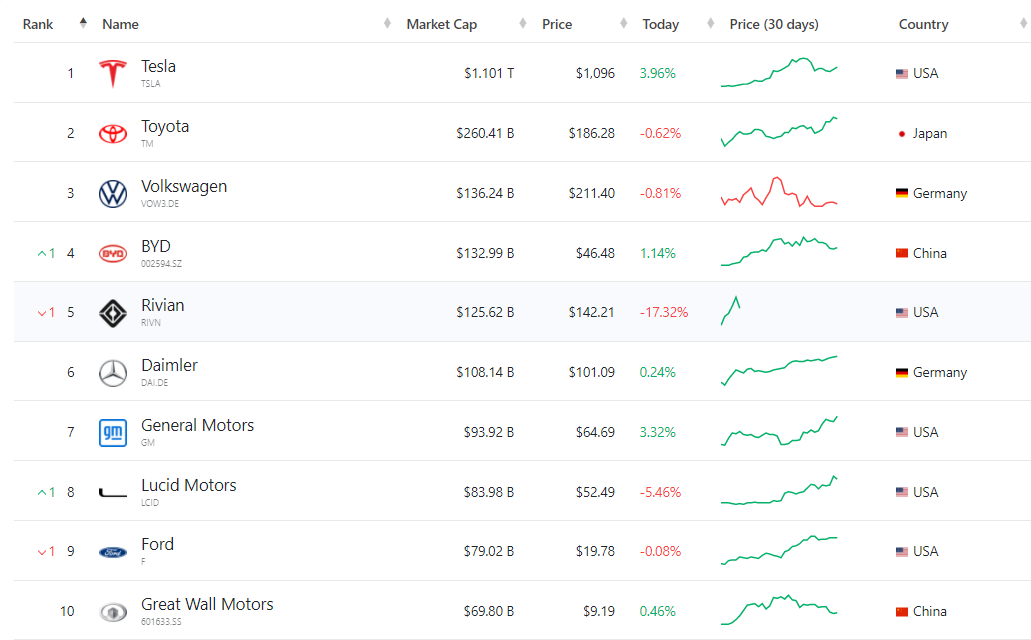The width and height of the screenshot is (1031, 640).
Task: Click the China flag in Great Wall row
Action: pyautogui.click(x=901, y=611)
